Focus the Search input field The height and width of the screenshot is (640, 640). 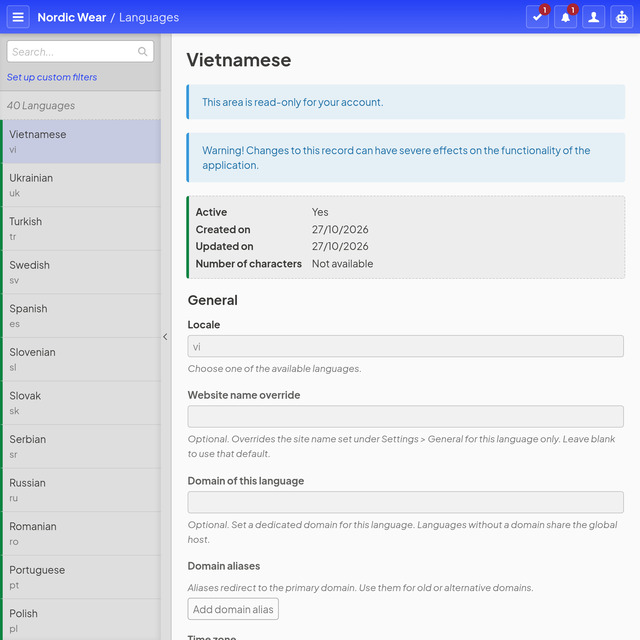80,51
